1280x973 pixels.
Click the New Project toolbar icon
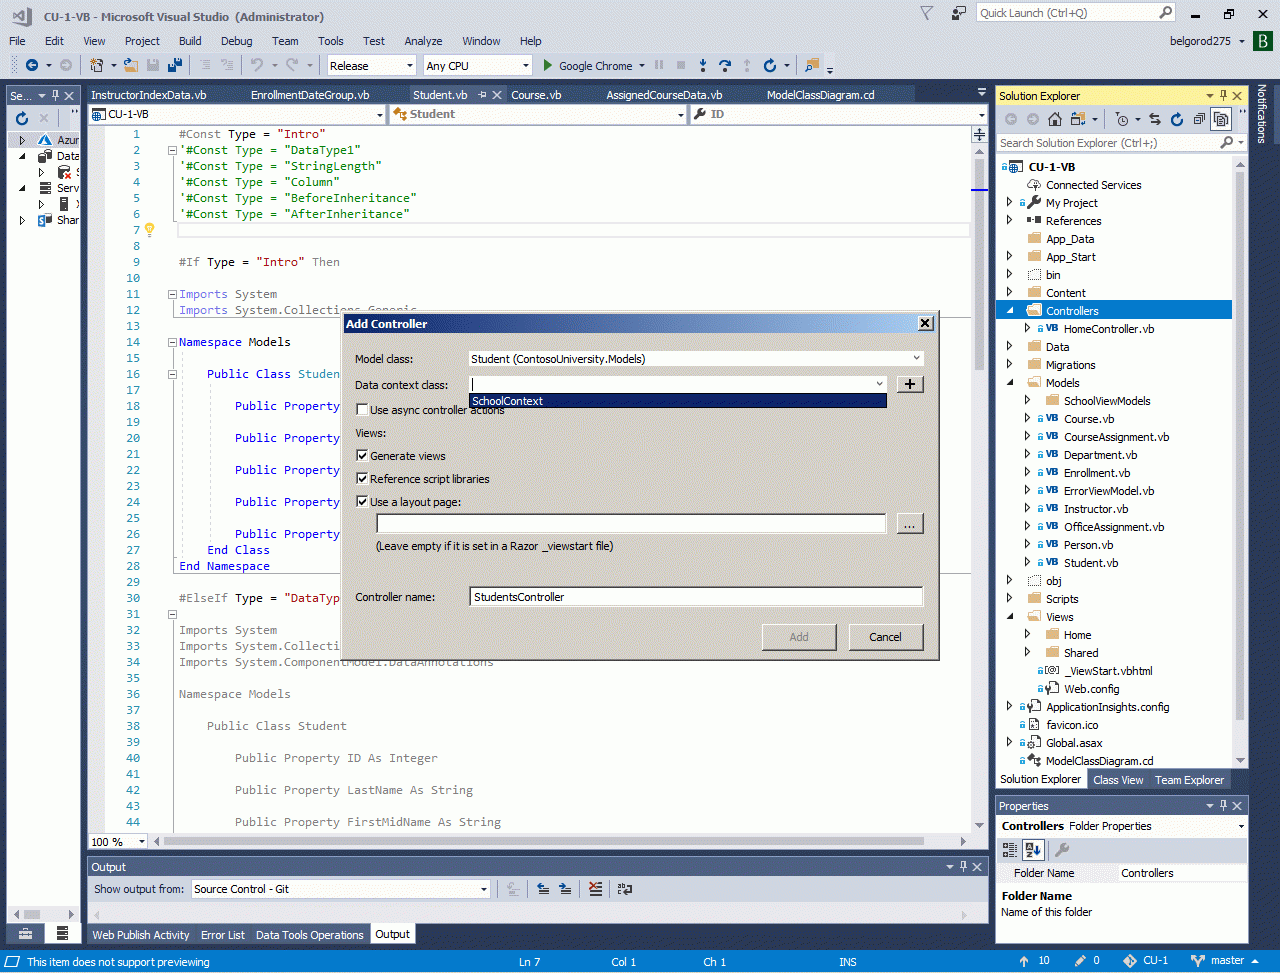click(96, 66)
